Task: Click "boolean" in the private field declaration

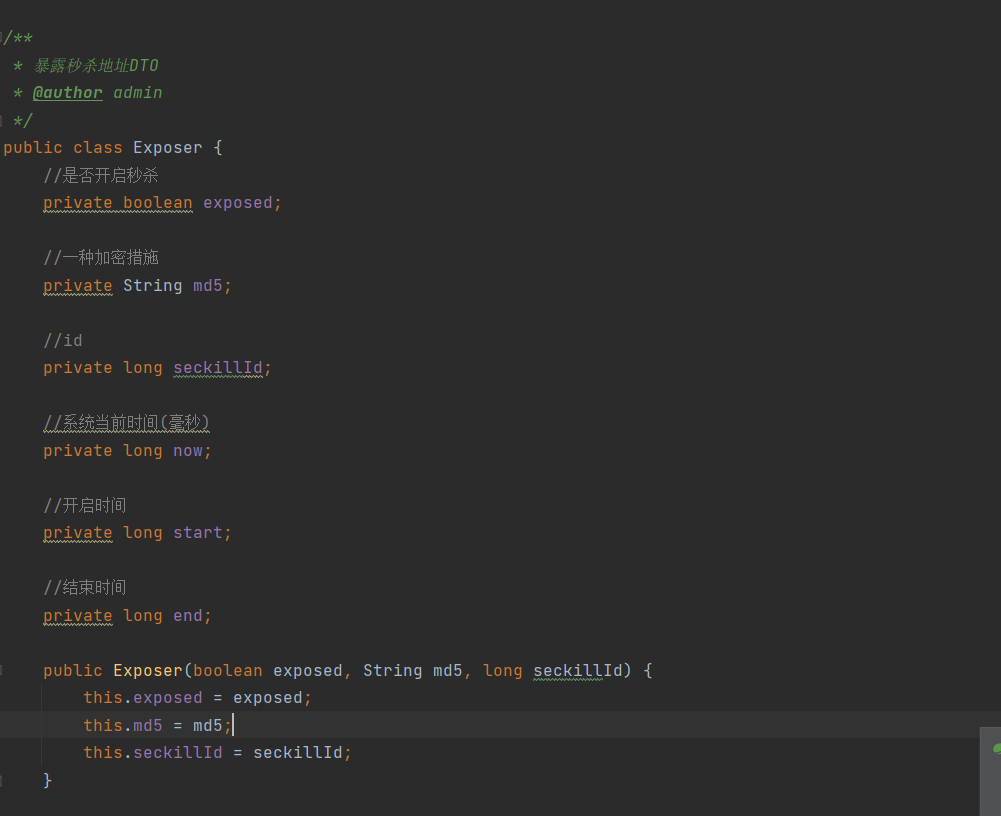Action: click(x=158, y=203)
